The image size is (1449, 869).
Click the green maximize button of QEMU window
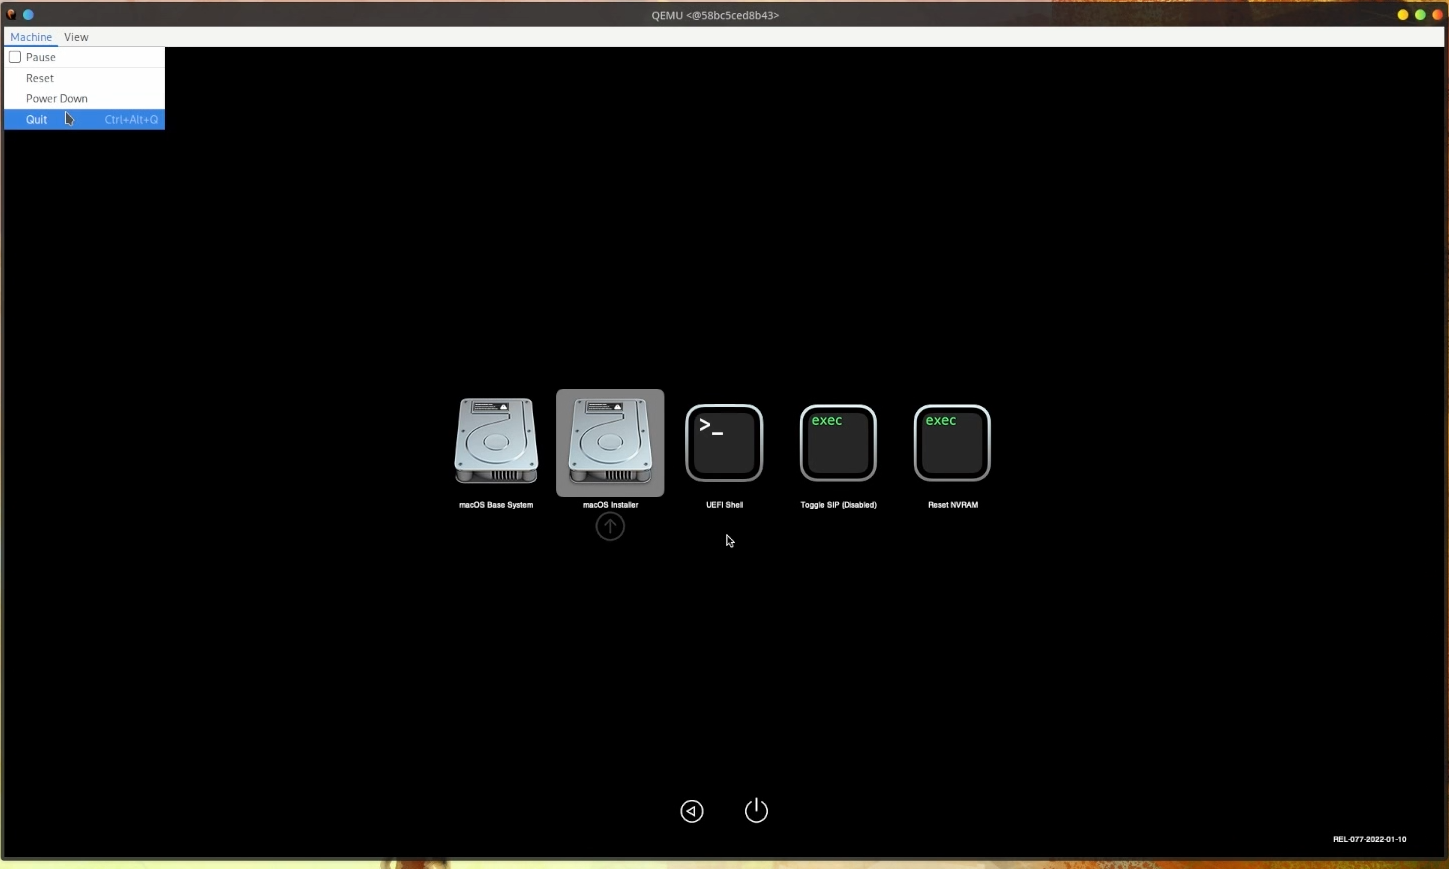pos(1420,15)
